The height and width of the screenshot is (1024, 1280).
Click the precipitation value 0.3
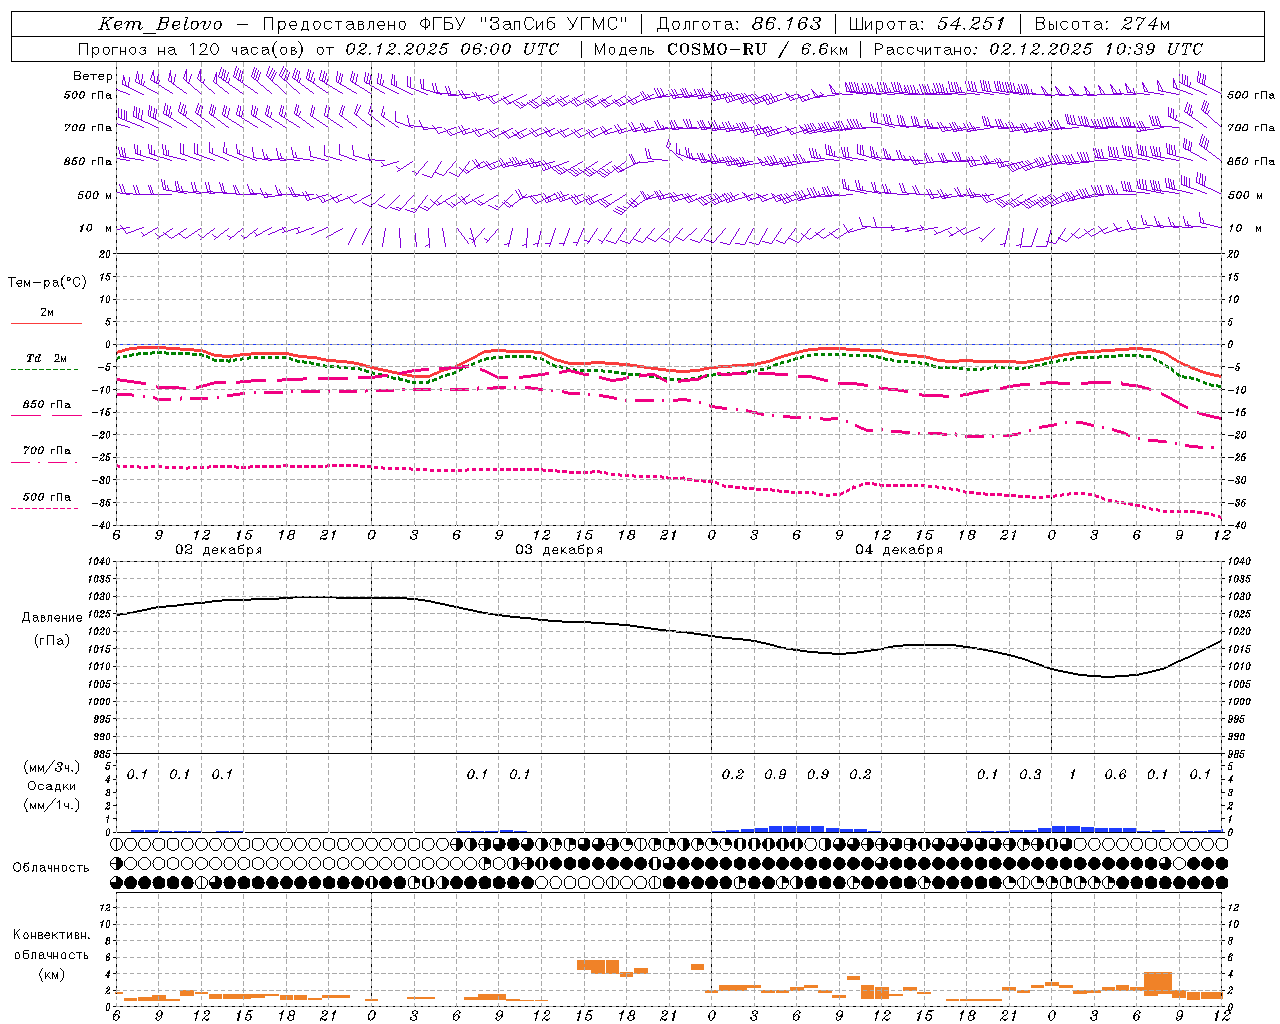coord(1030,774)
